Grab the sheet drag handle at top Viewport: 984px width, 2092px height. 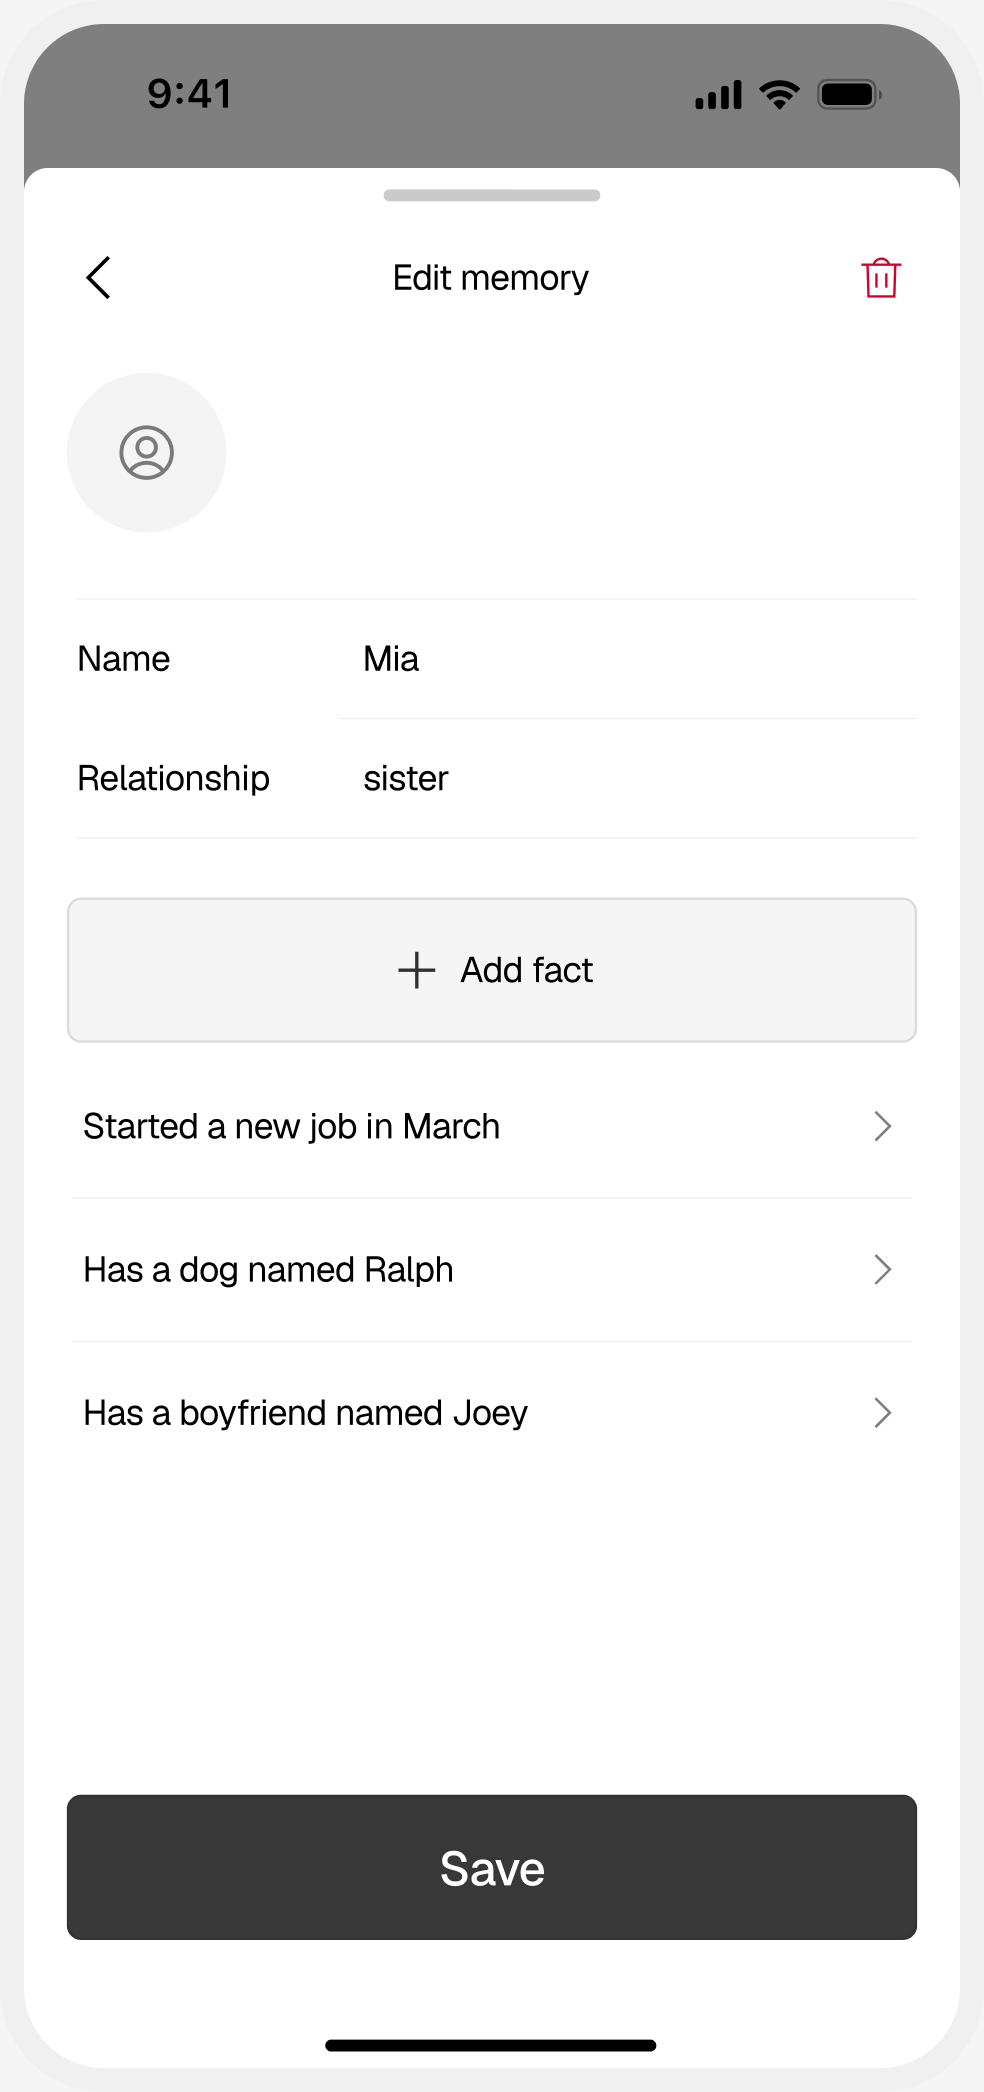point(492,195)
